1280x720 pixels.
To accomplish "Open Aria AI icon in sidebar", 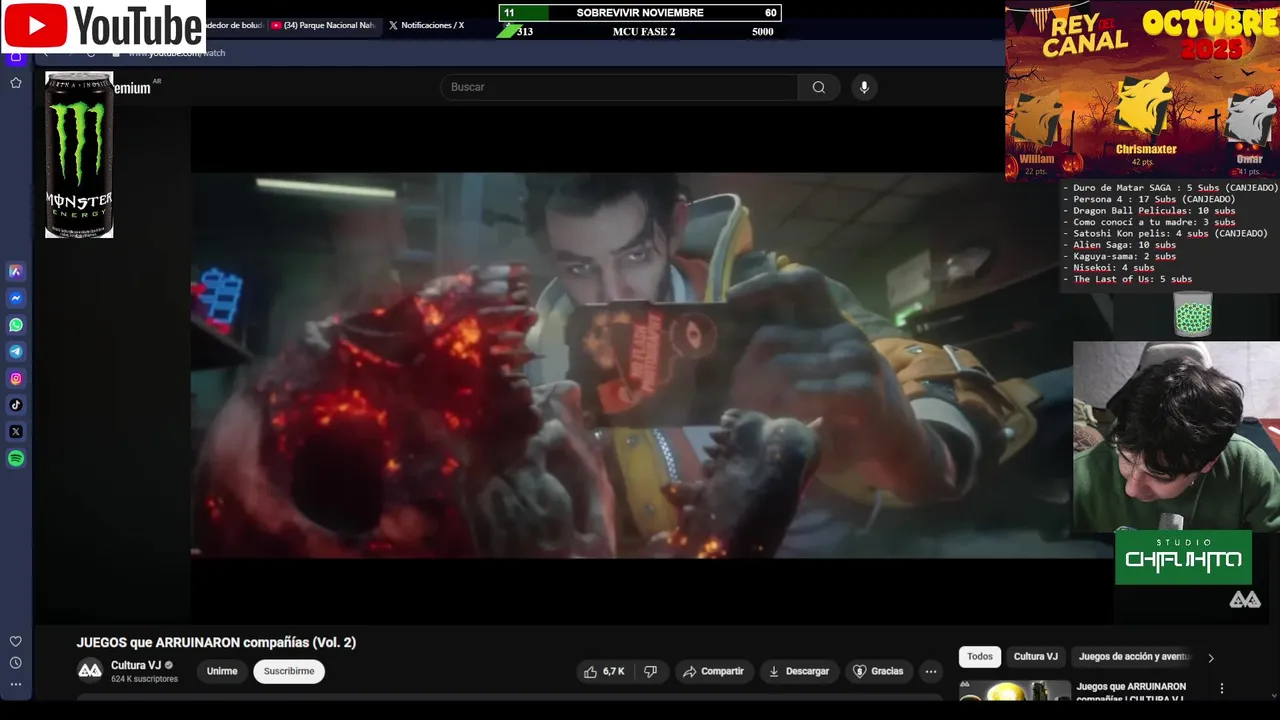I will coord(16,271).
